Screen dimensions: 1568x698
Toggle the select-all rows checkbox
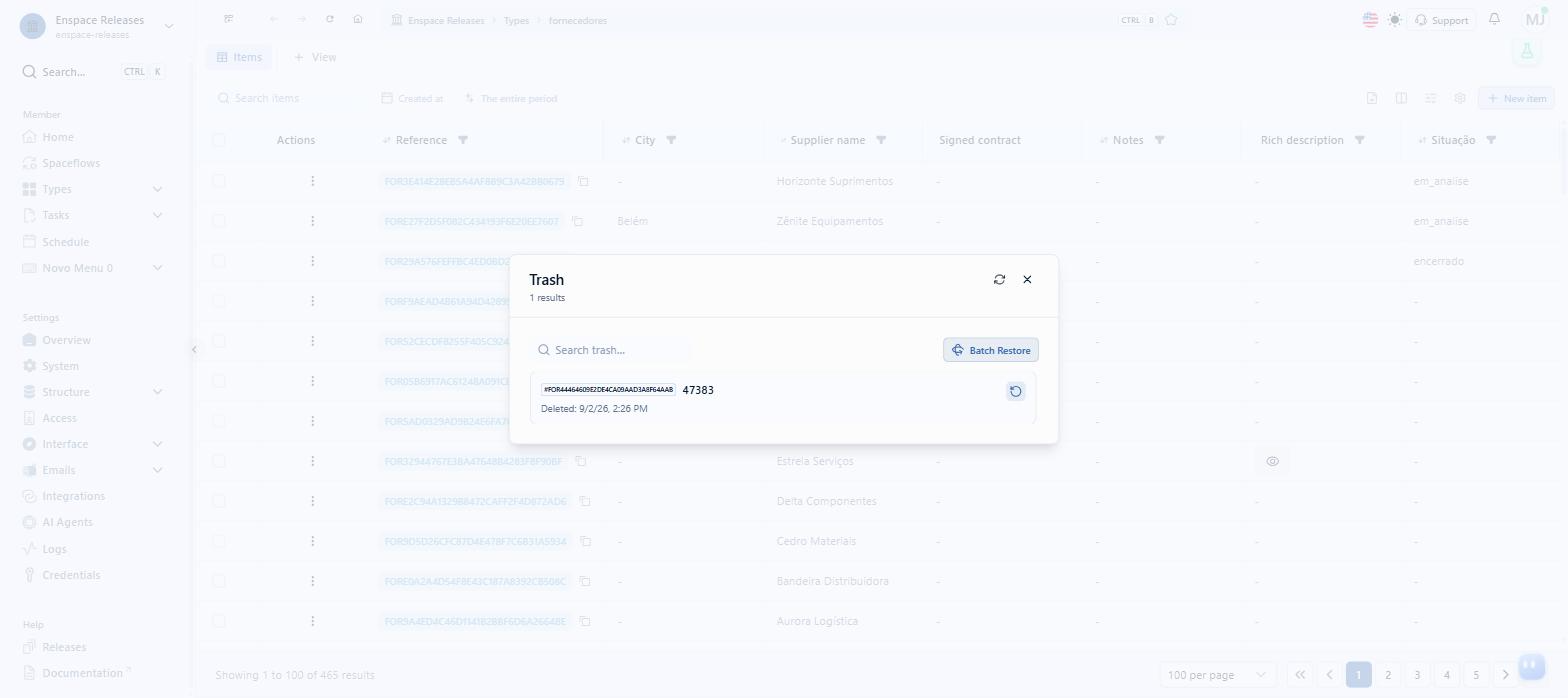tap(219, 140)
